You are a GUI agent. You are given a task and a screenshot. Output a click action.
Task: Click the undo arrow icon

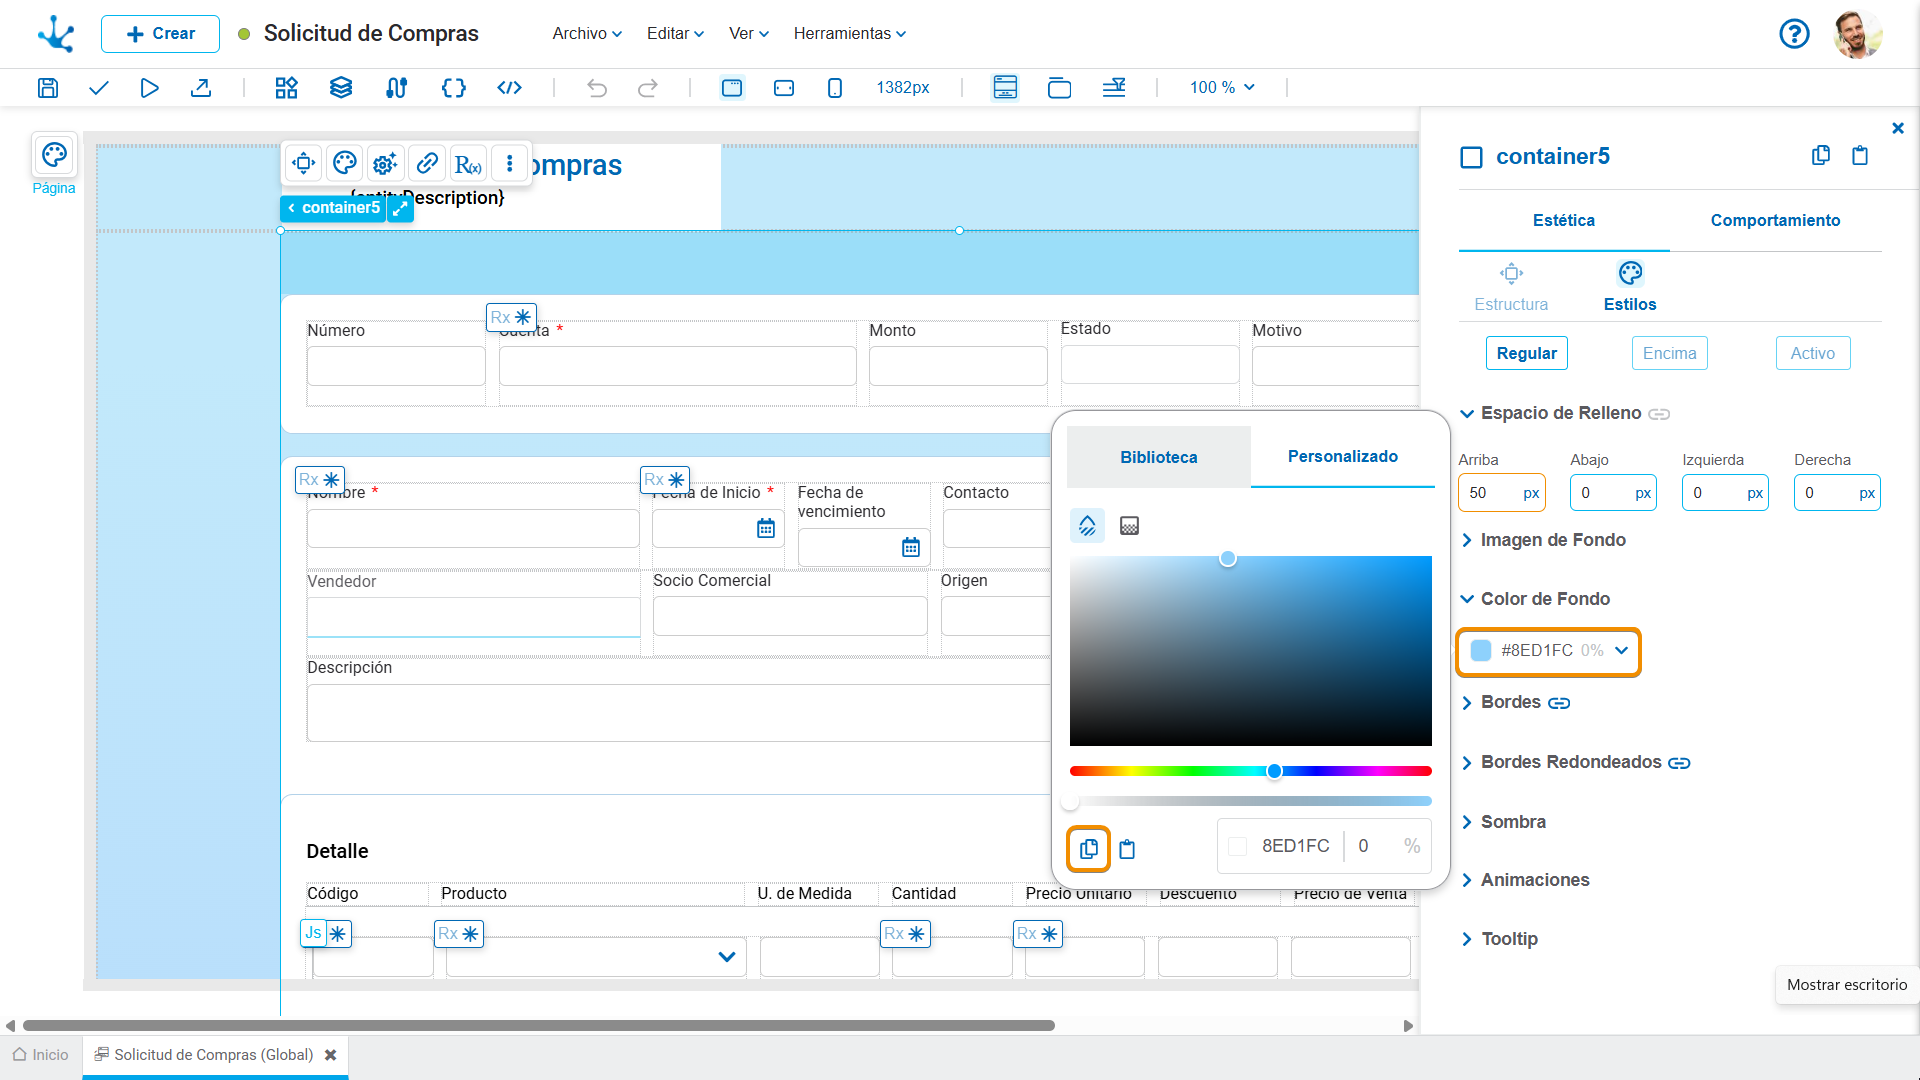[x=597, y=88]
